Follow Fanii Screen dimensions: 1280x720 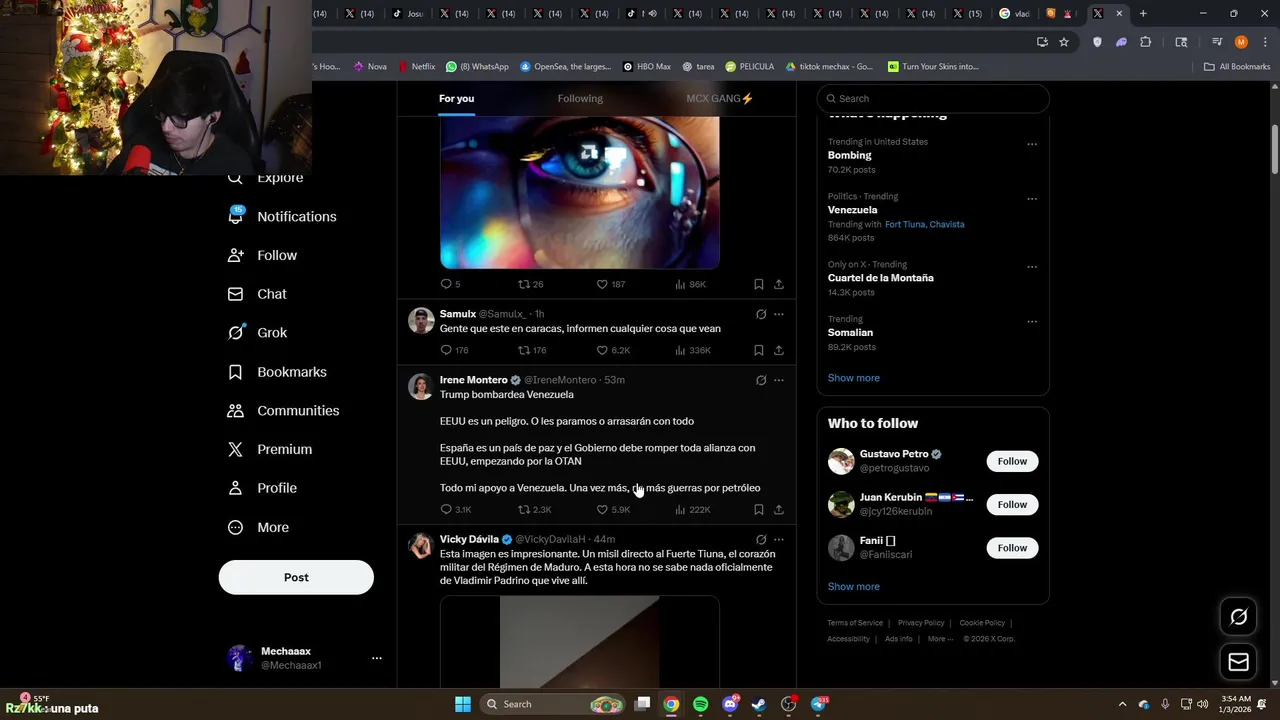click(x=1012, y=547)
